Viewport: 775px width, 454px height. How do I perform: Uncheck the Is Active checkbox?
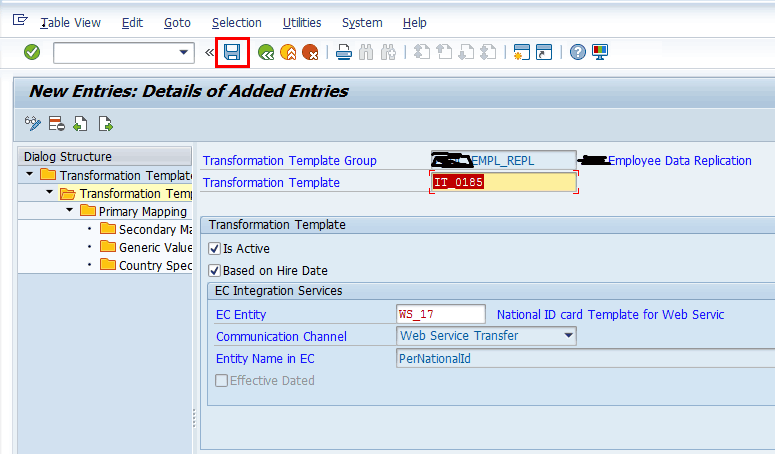click(214, 249)
